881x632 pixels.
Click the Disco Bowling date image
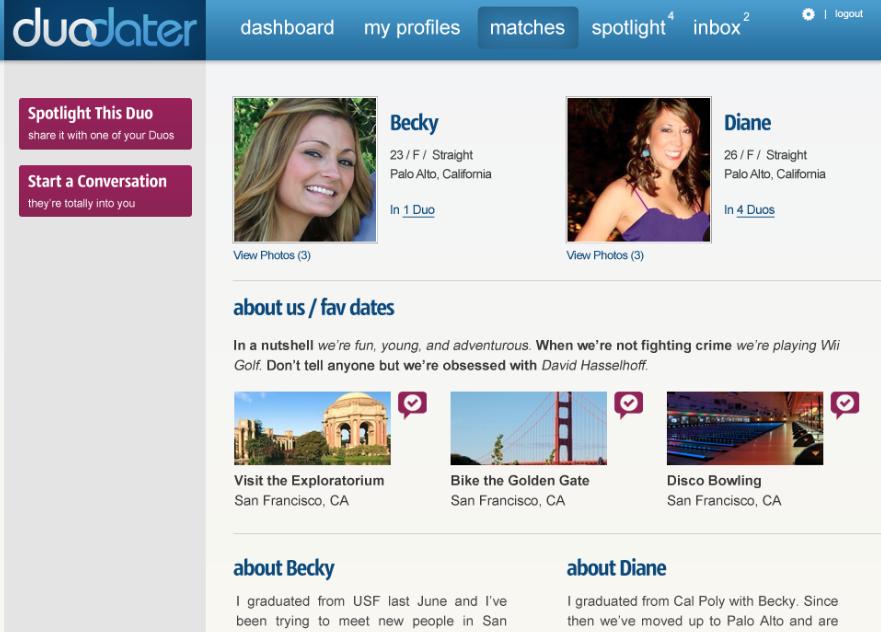point(745,428)
